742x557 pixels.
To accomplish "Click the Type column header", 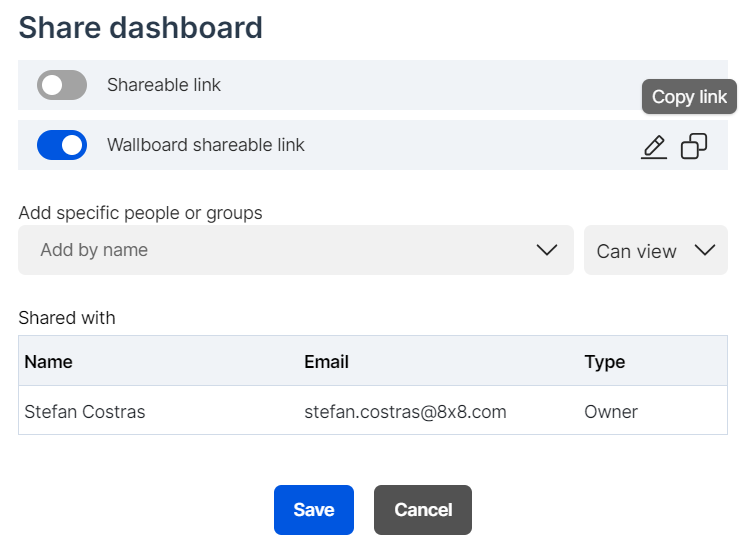I will click(x=604, y=362).
